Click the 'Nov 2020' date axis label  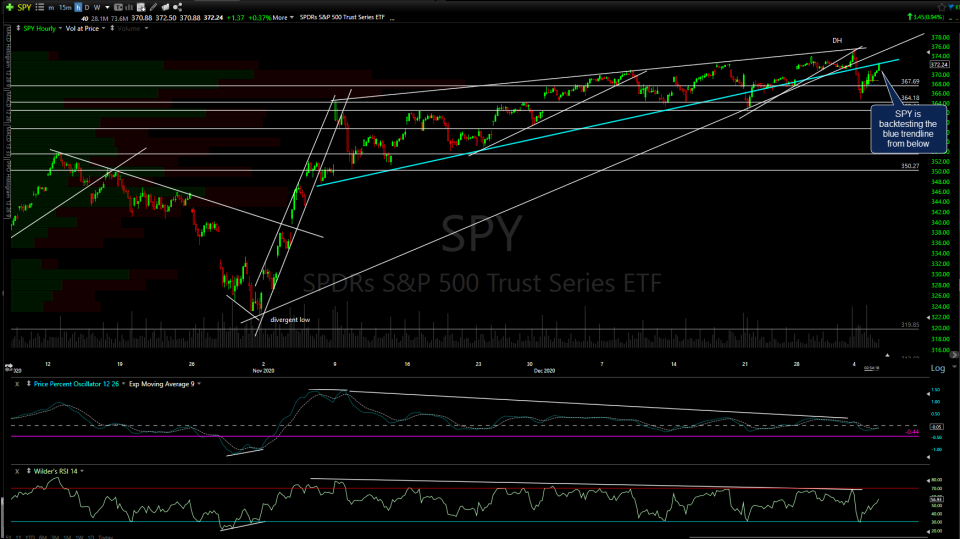[263, 371]
